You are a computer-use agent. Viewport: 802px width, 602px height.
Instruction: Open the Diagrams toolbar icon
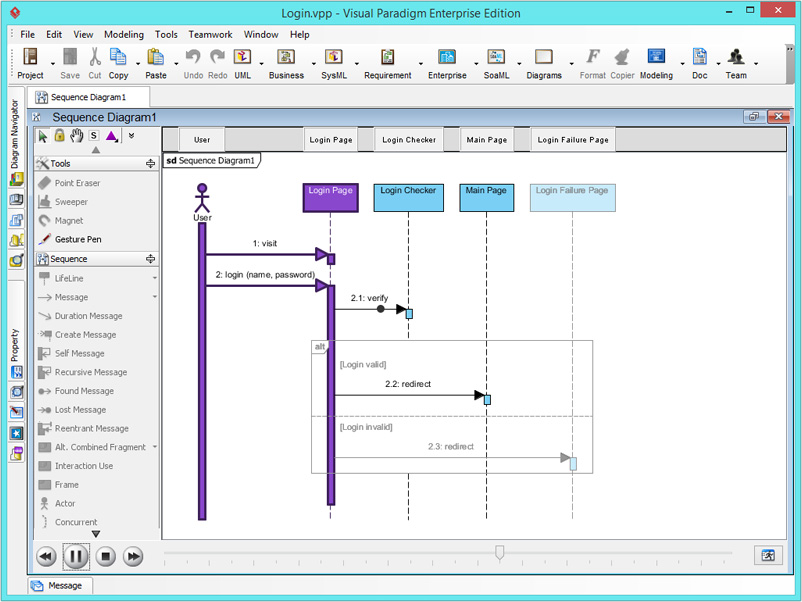coord(544,56)
